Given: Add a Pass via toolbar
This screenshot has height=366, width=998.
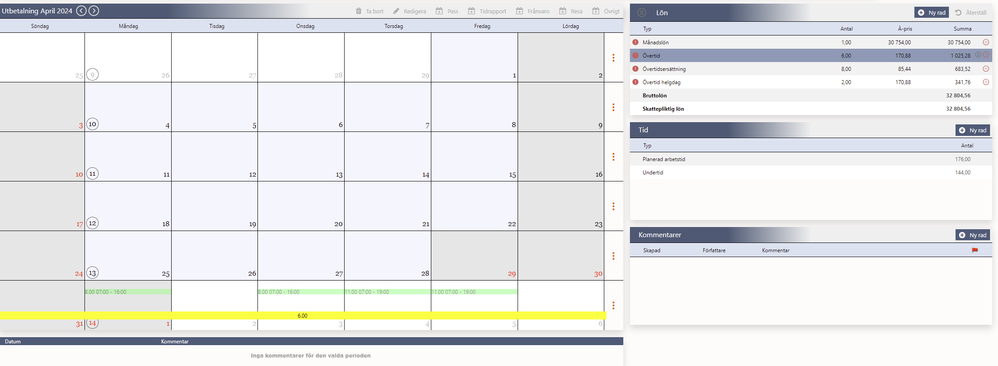Looking at the screenshot, I should pyautogui.click(x=447, y=11).
